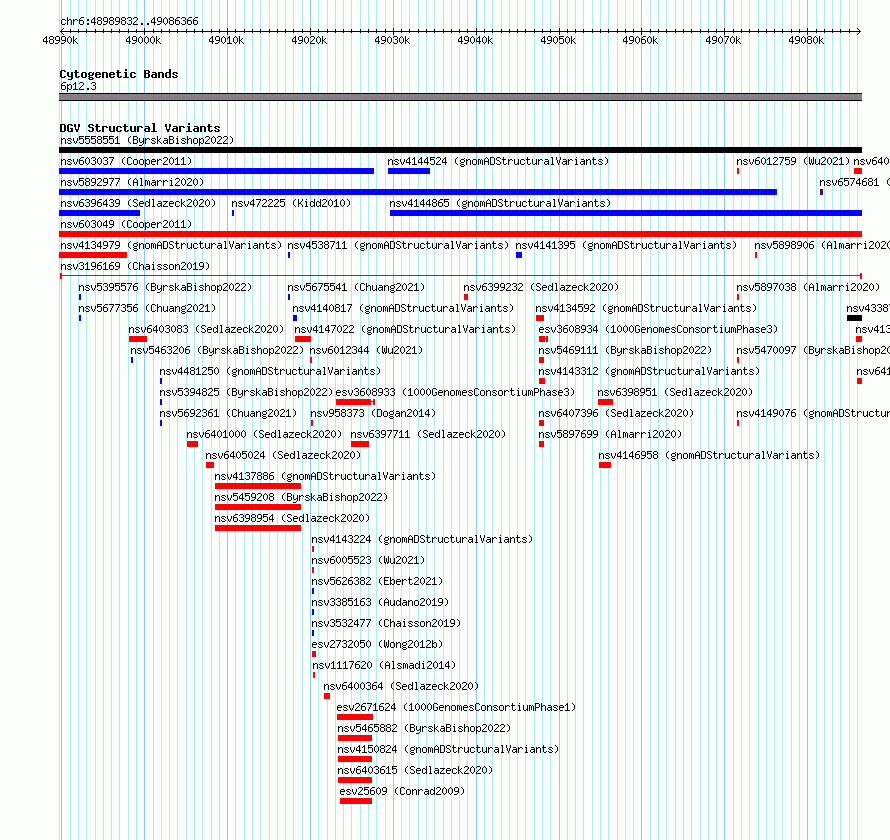Click the 49030k ruler position
Screen dimensions: 890x840
392,40
